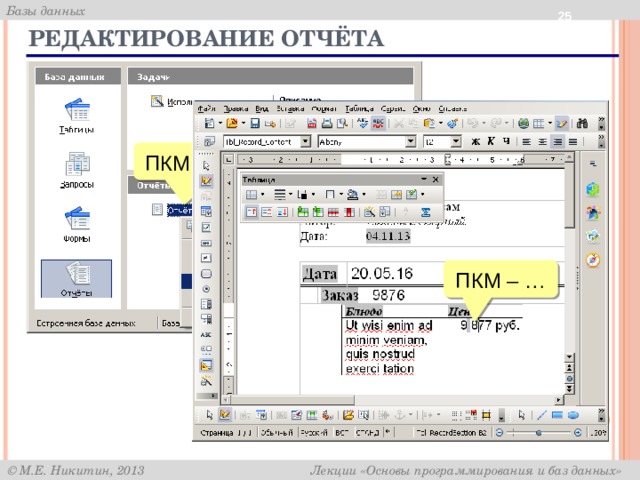This screenshot has height=480, width=640.
Task: Click the Print icon in Writer toolbar
Action: (327, 123)
